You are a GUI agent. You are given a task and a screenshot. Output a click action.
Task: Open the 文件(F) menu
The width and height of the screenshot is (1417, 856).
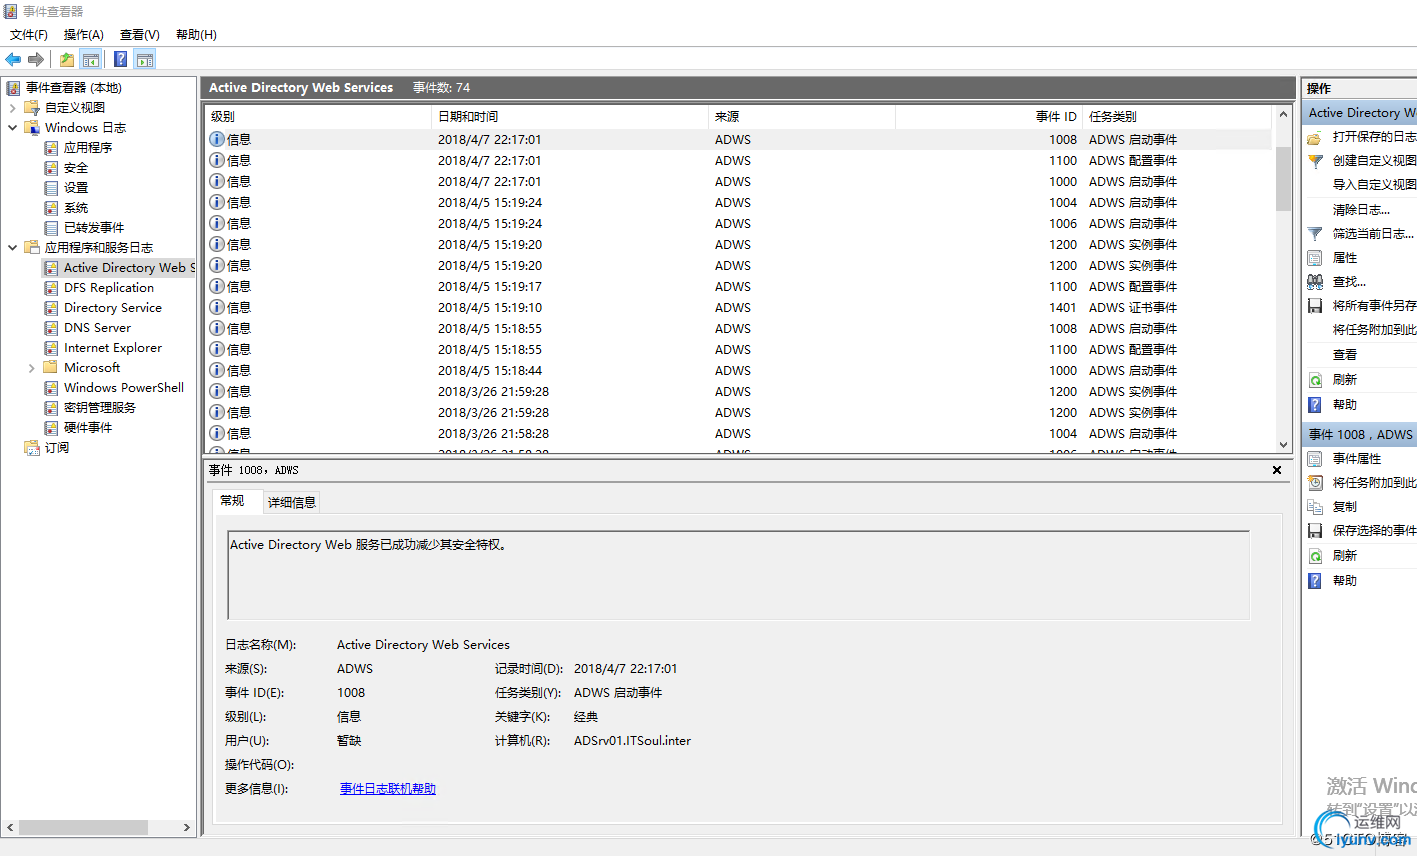pos(29,34)
